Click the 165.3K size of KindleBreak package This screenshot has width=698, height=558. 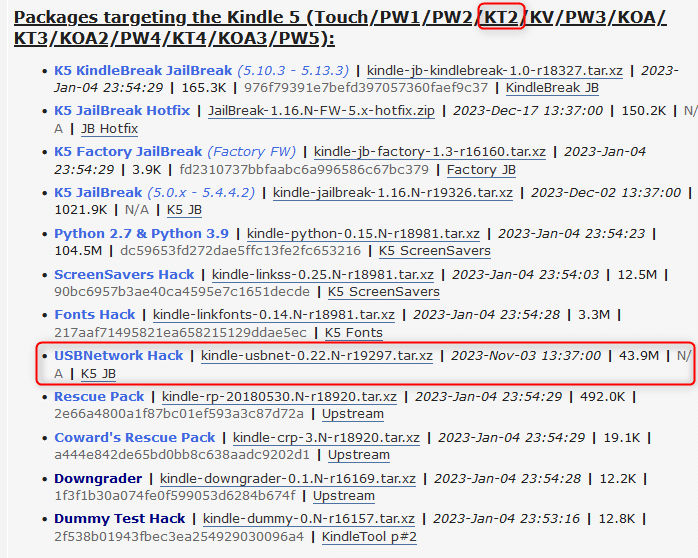click(204, 88)
